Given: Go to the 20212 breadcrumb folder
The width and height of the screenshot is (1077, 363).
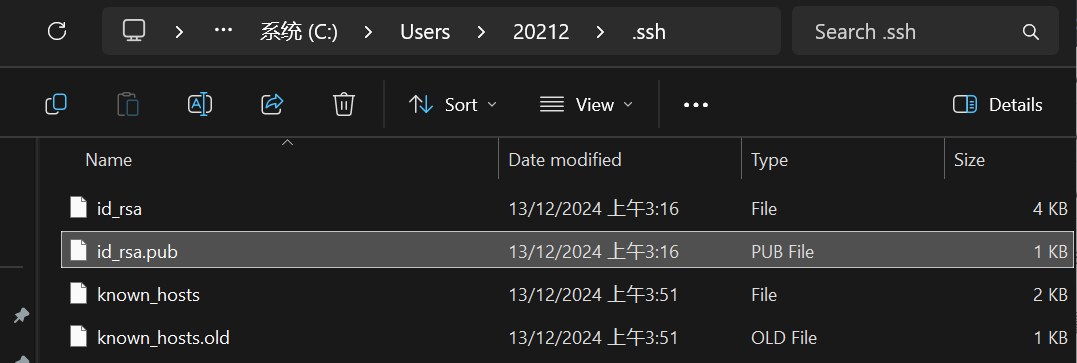Looking at the screenshot, I should 541,32.
